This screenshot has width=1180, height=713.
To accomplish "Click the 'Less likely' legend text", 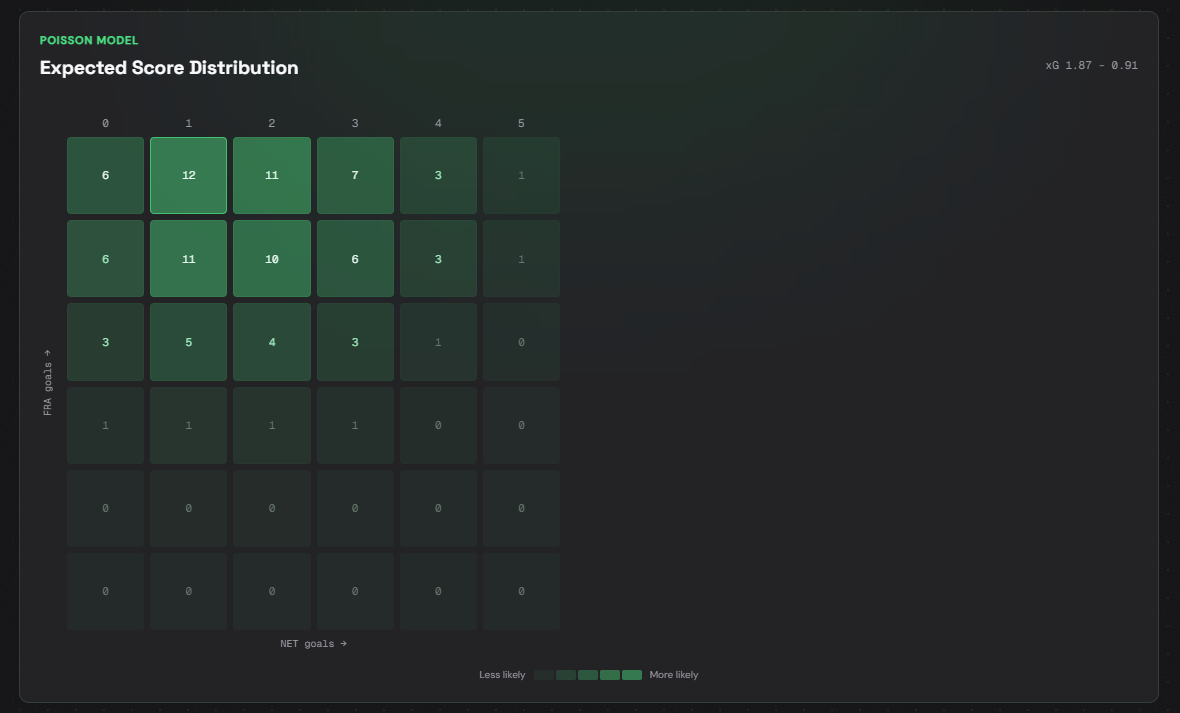I will 502,675.
